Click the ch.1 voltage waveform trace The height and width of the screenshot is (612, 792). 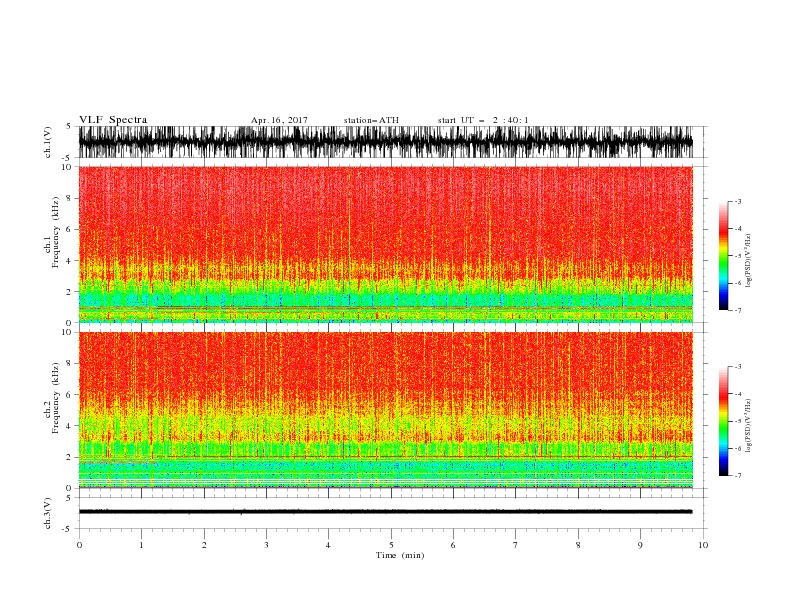pos(385,142)
